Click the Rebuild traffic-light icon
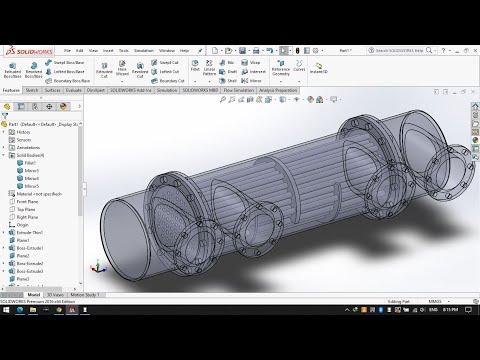480x360 pixels. coord(297,51)
